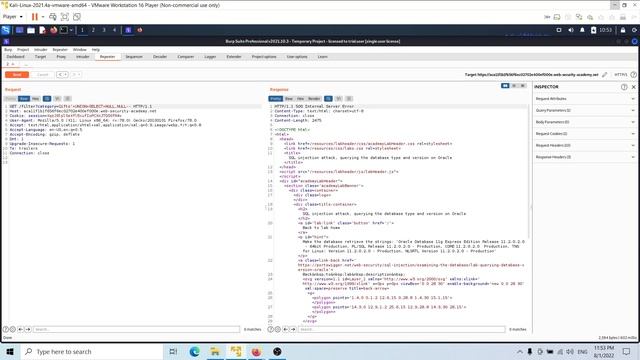Open the Burp menu
The height and width of the screenshot is (360, 640).
(x=8, y=49)
